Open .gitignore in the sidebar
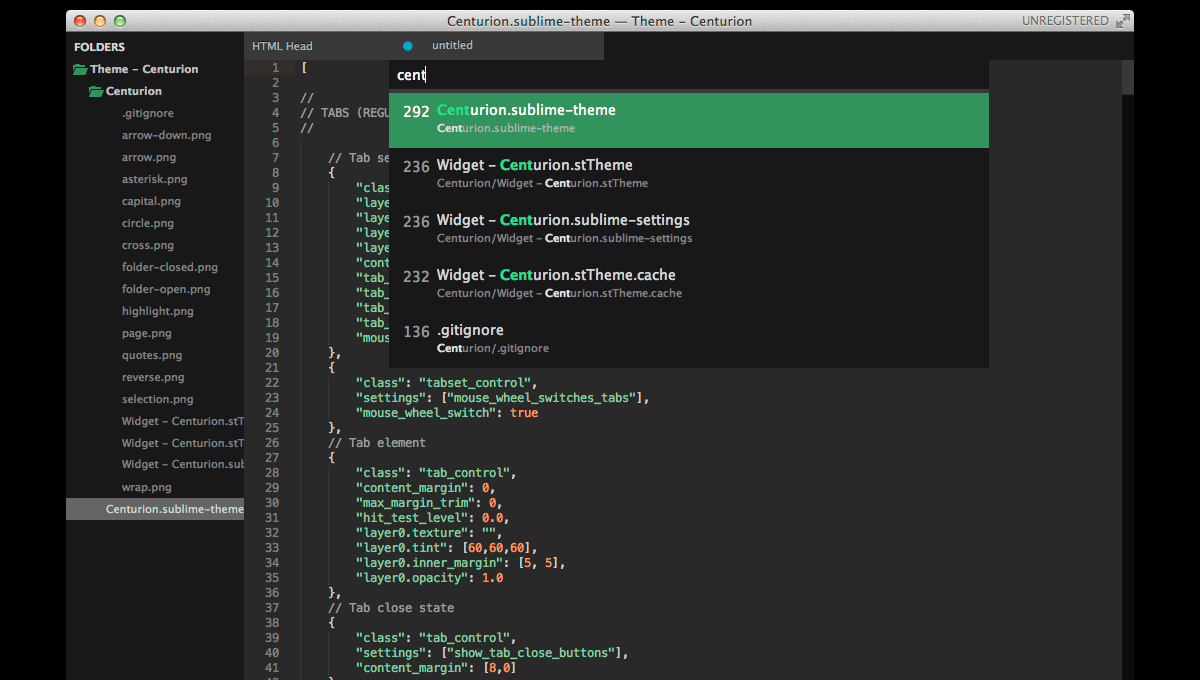Image resolution: width=1200 pixels, height=680 pixels. coord(148,113)
